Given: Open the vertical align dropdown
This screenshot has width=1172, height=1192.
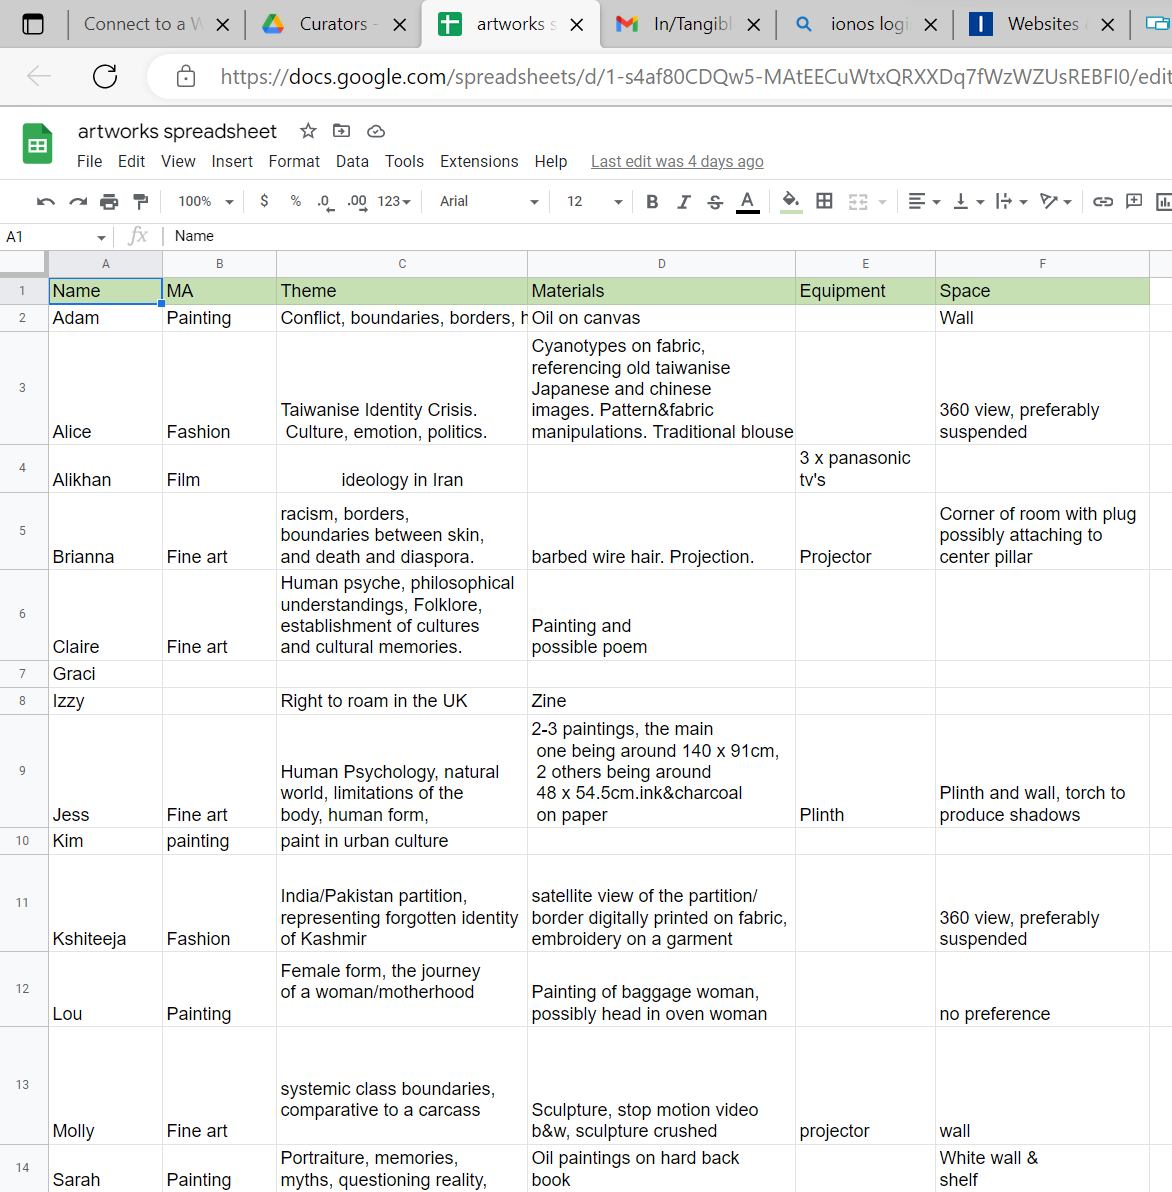Looking at the screenshot, I should click(x=969, y=201).
